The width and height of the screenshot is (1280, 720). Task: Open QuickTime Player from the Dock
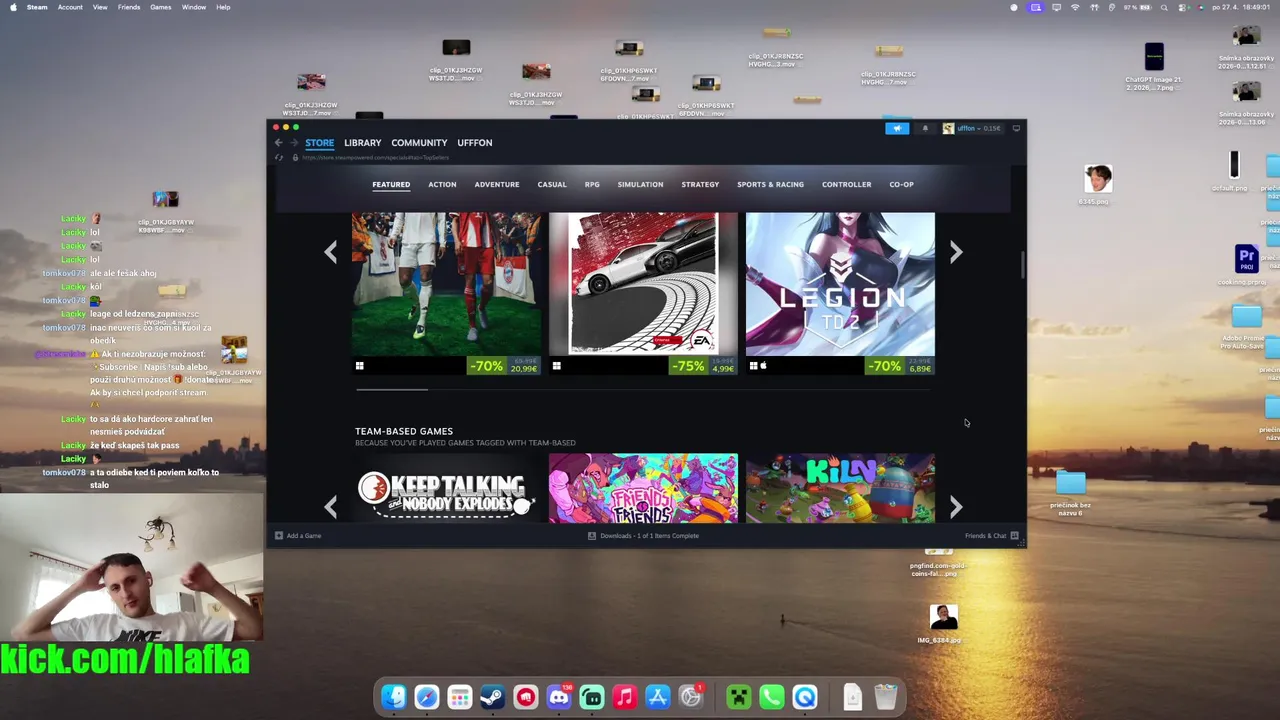click(x=805, y=697)
